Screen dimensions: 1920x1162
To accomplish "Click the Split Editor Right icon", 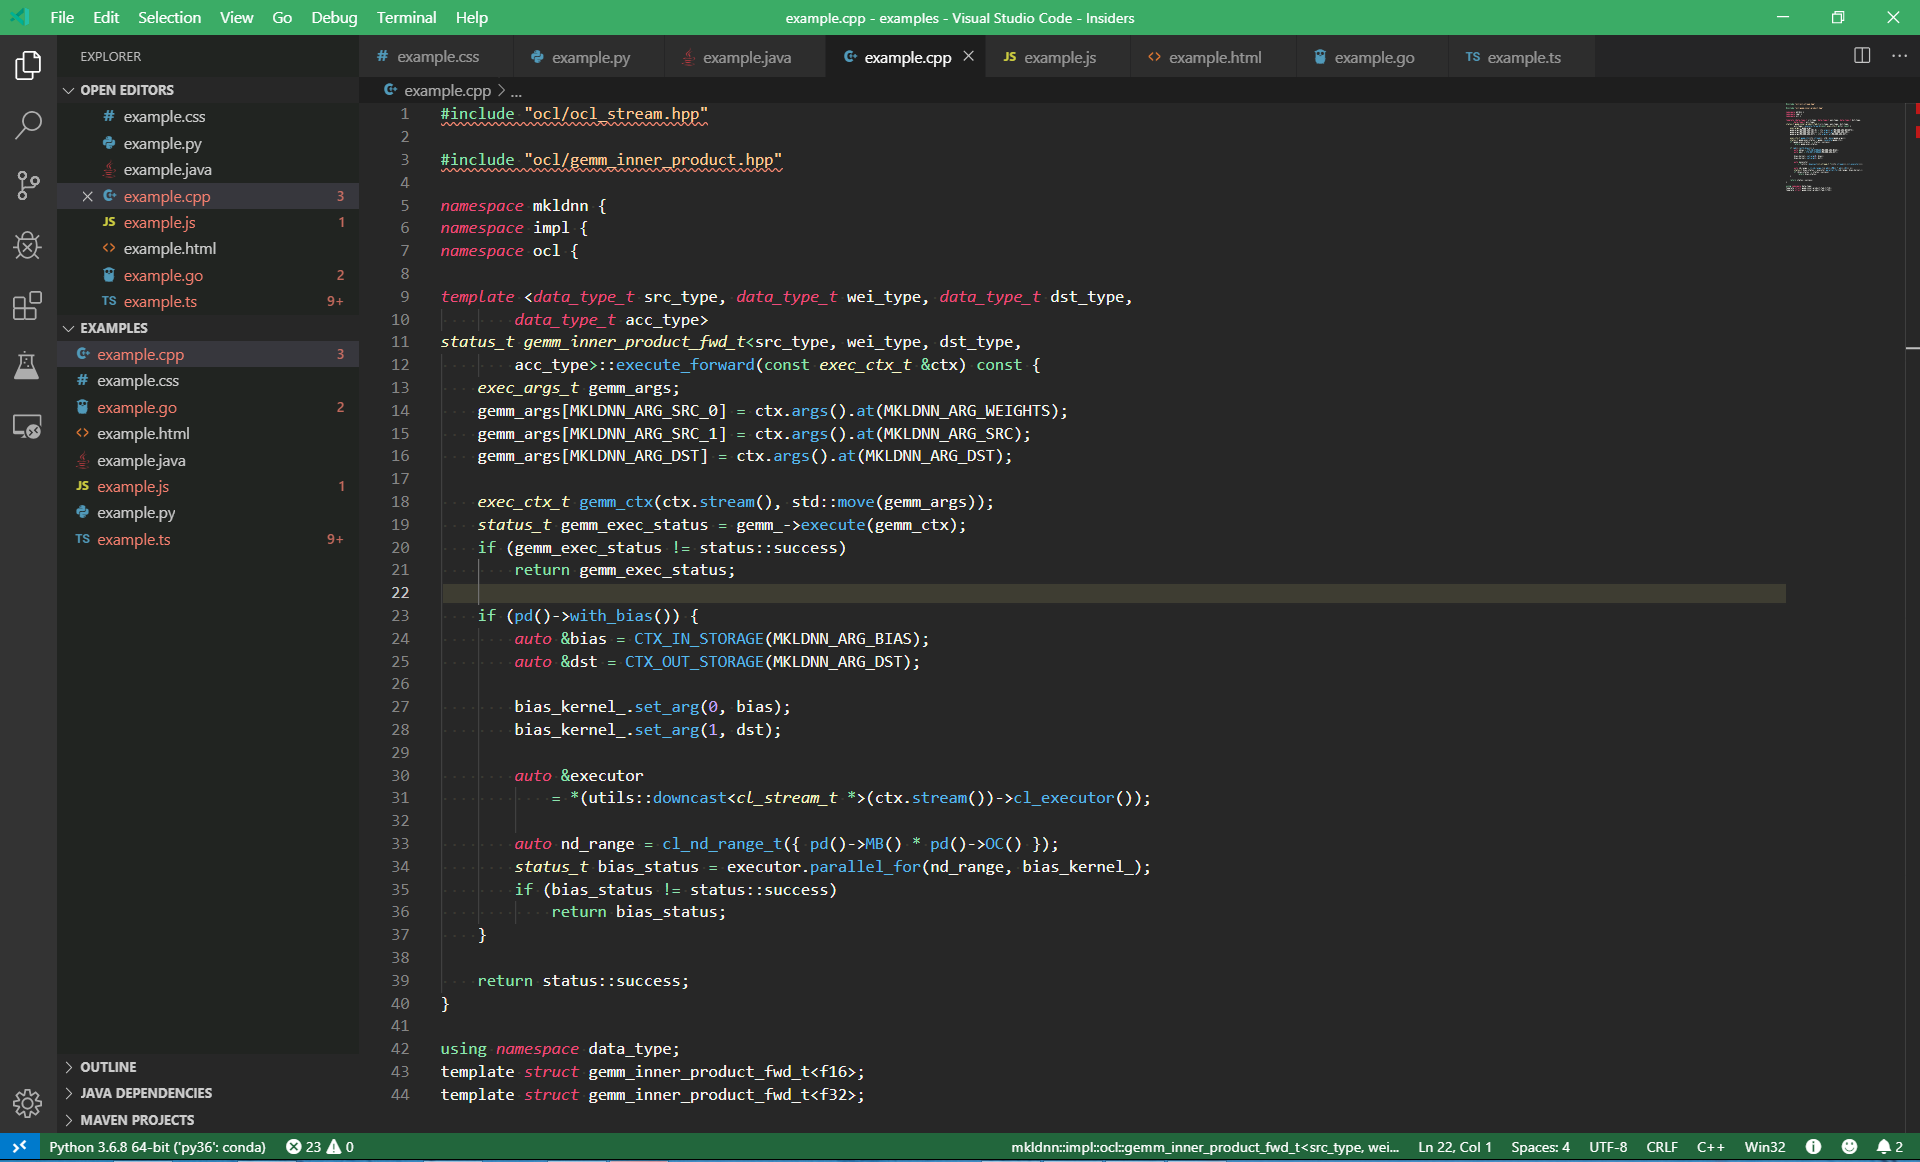I will (1861, 56).
